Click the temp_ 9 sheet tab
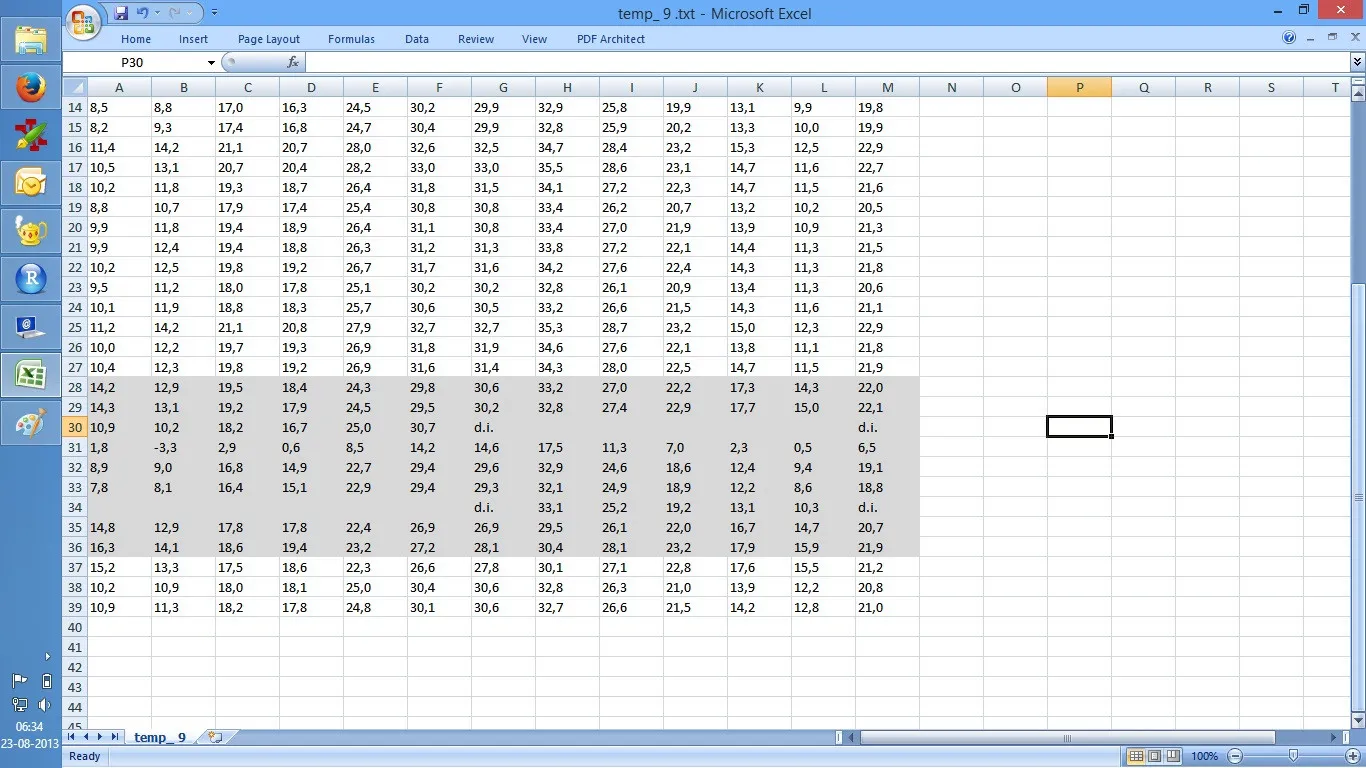The height and width of the screenshot is (768, 1366). pyautogui.click(x=160, y=737)
